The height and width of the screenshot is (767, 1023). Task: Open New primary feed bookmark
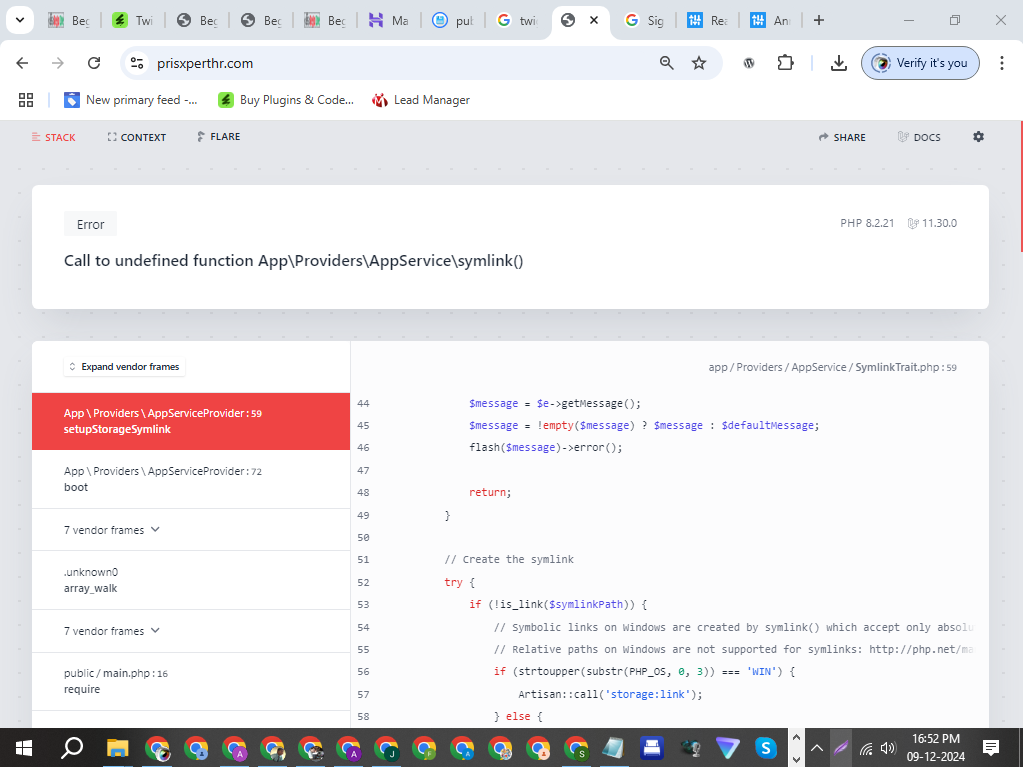pyautogui.click(x=130, y=100)
